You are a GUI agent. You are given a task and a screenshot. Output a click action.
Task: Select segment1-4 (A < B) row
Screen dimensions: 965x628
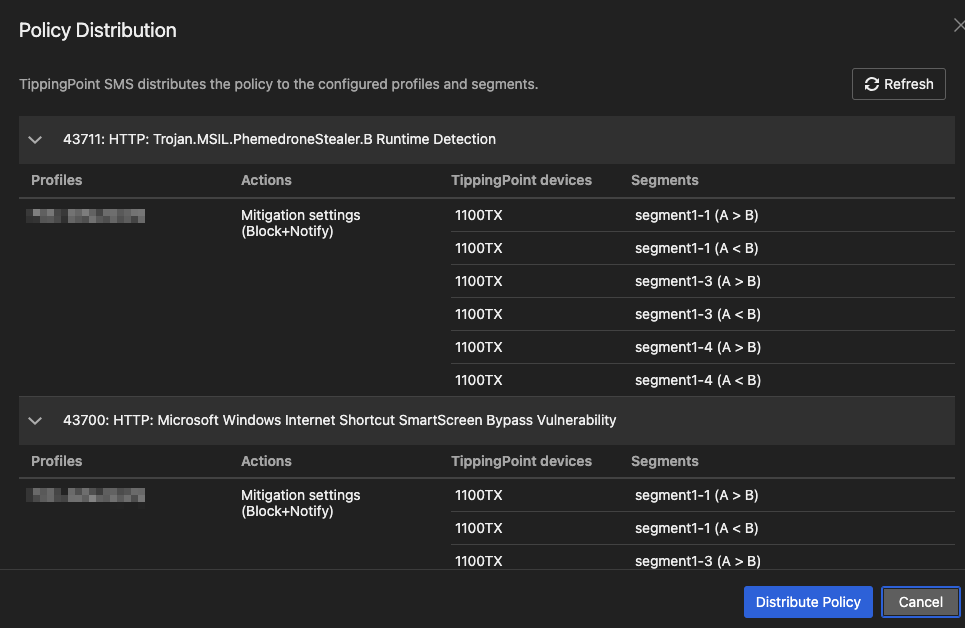pyautogui.click(x=697, y=380)
